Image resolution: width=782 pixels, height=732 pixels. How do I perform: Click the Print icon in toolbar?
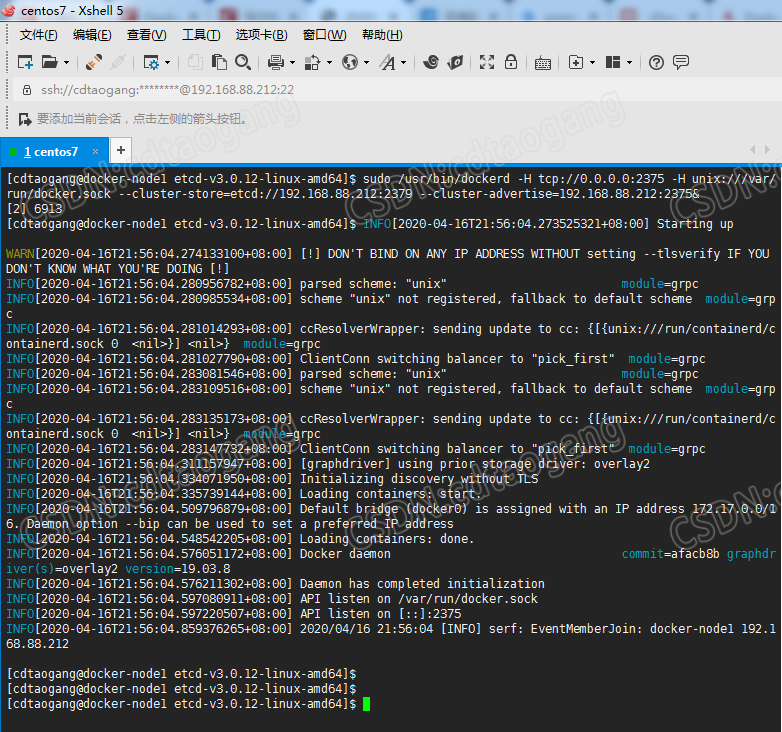coord(276,62)
